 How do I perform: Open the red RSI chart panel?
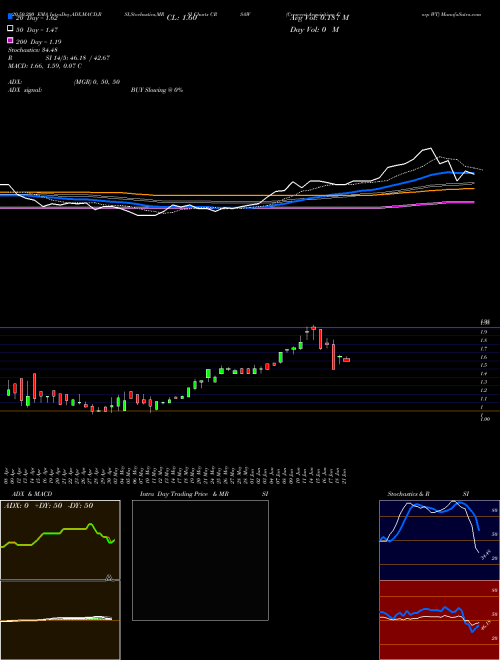click(439, 620)
